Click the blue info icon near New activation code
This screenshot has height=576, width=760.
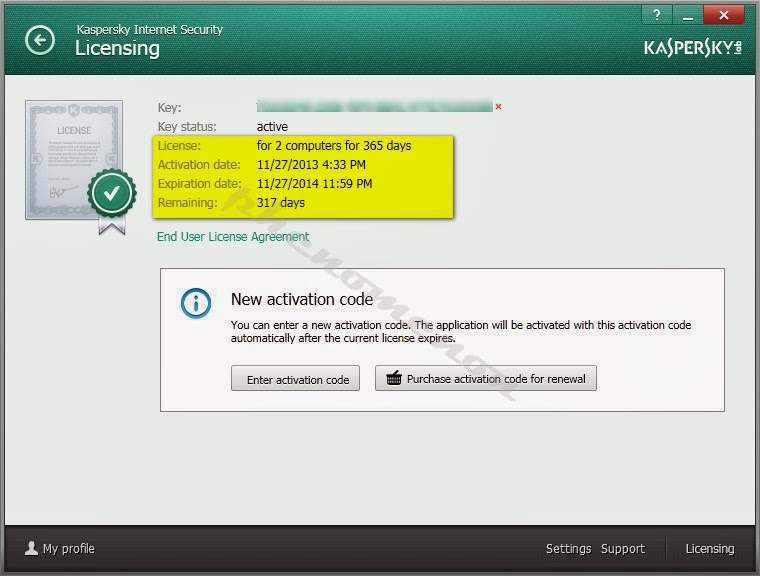tap(196, 304)
